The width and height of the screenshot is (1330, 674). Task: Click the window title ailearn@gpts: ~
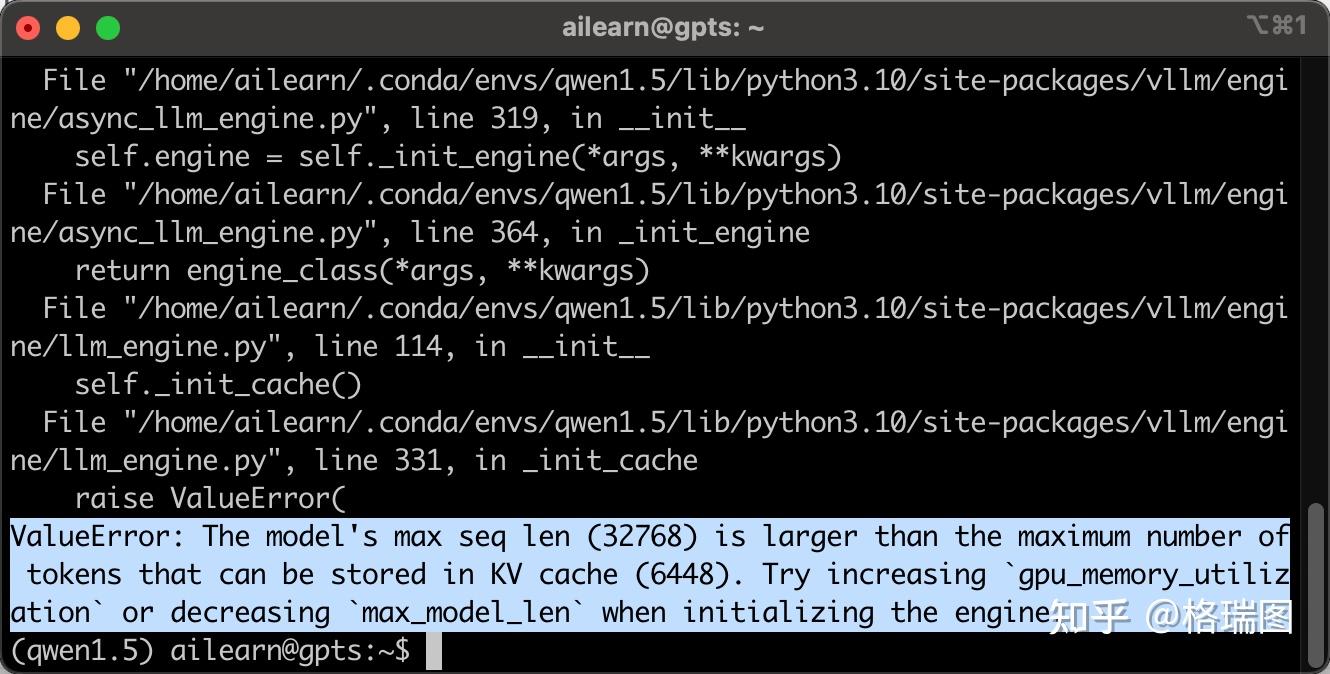tap(663, 28)
